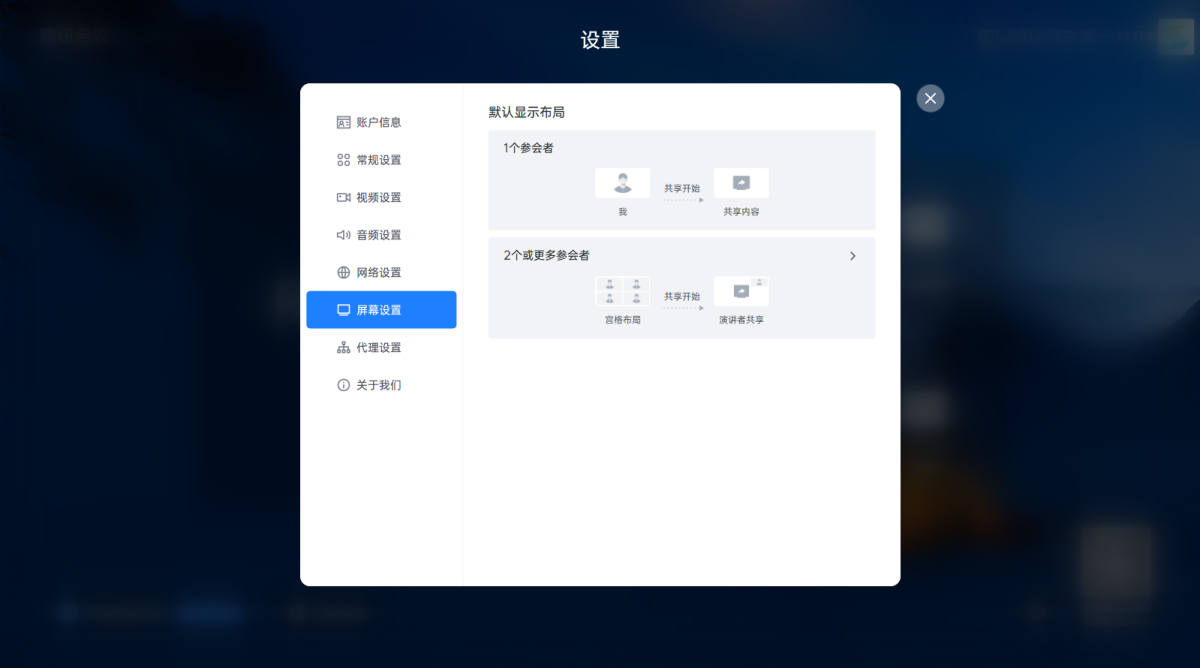This screenshot has width=1200, height=668.
Task: Click 共享开始 arrow in 2个或更多参会者 card
Action: [682, 307]
